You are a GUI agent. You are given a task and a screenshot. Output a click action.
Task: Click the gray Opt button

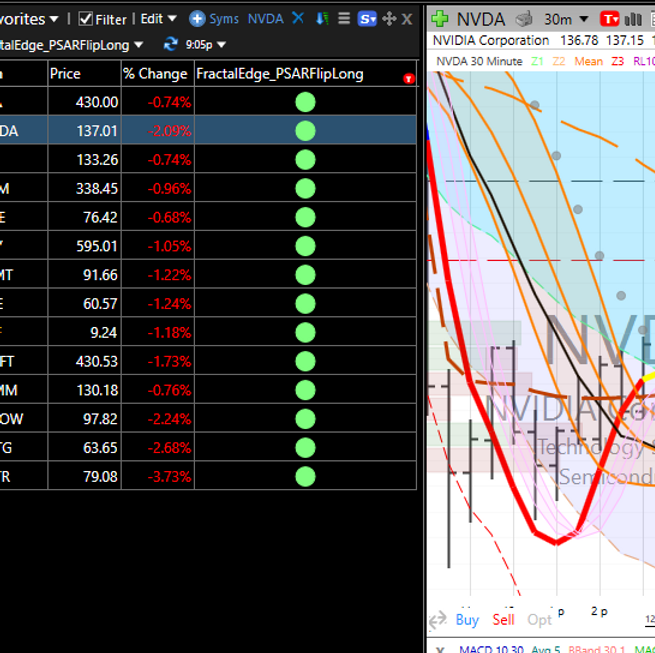(x=539, y=620)
